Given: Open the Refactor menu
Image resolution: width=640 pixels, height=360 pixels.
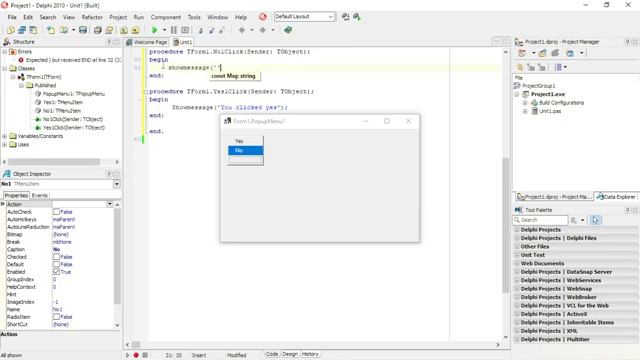Looking at the screenshot, I should [x=92, y=17].
